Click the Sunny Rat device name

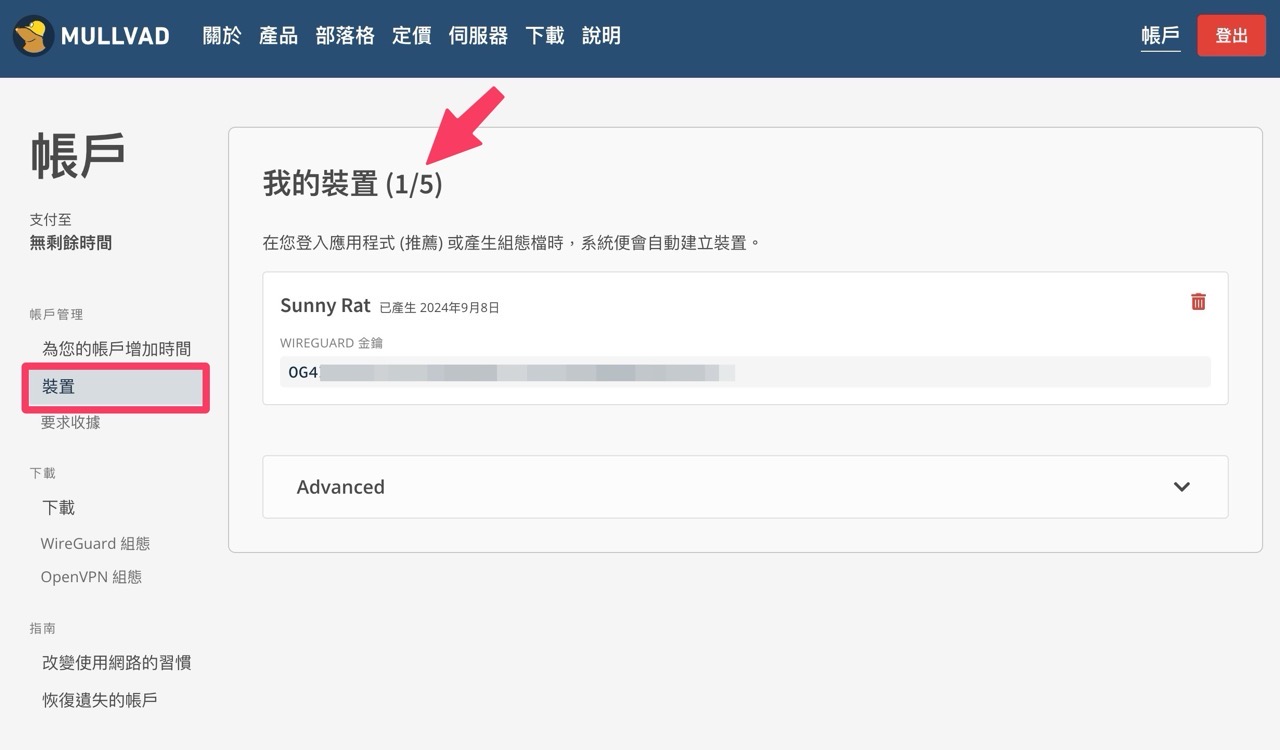[325, 306]
